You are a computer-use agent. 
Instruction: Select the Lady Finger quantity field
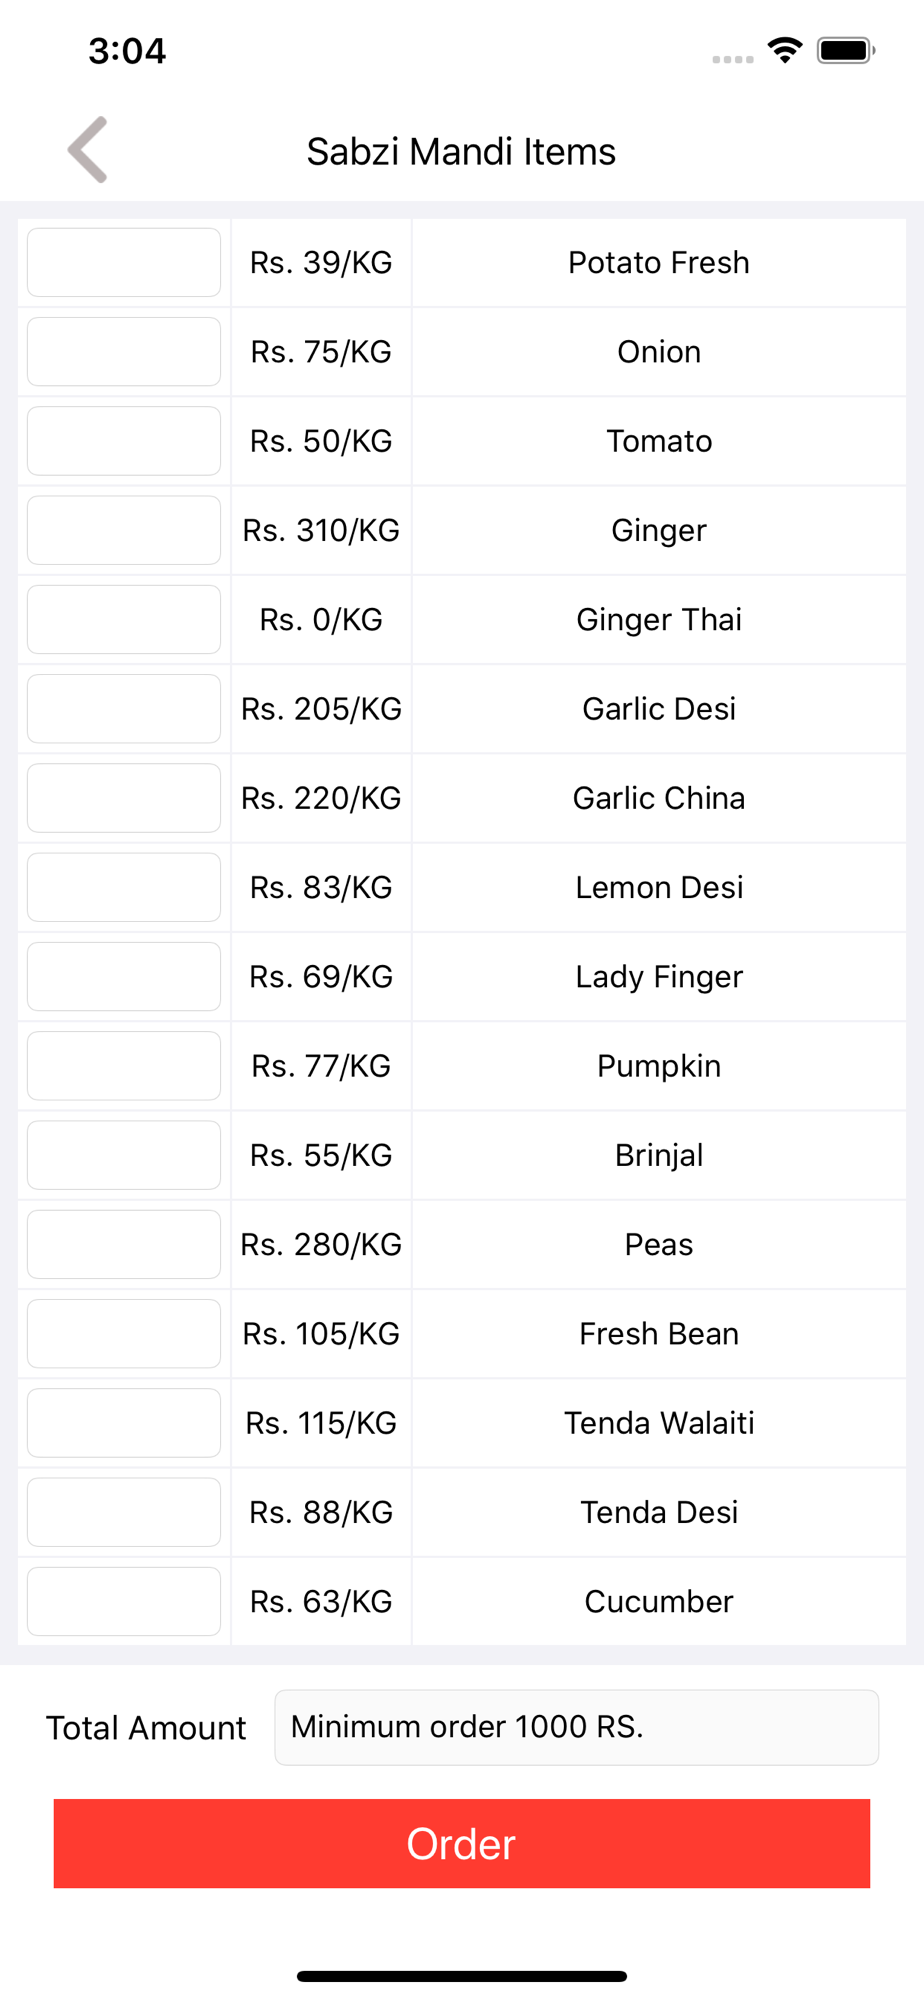[124, 977]
